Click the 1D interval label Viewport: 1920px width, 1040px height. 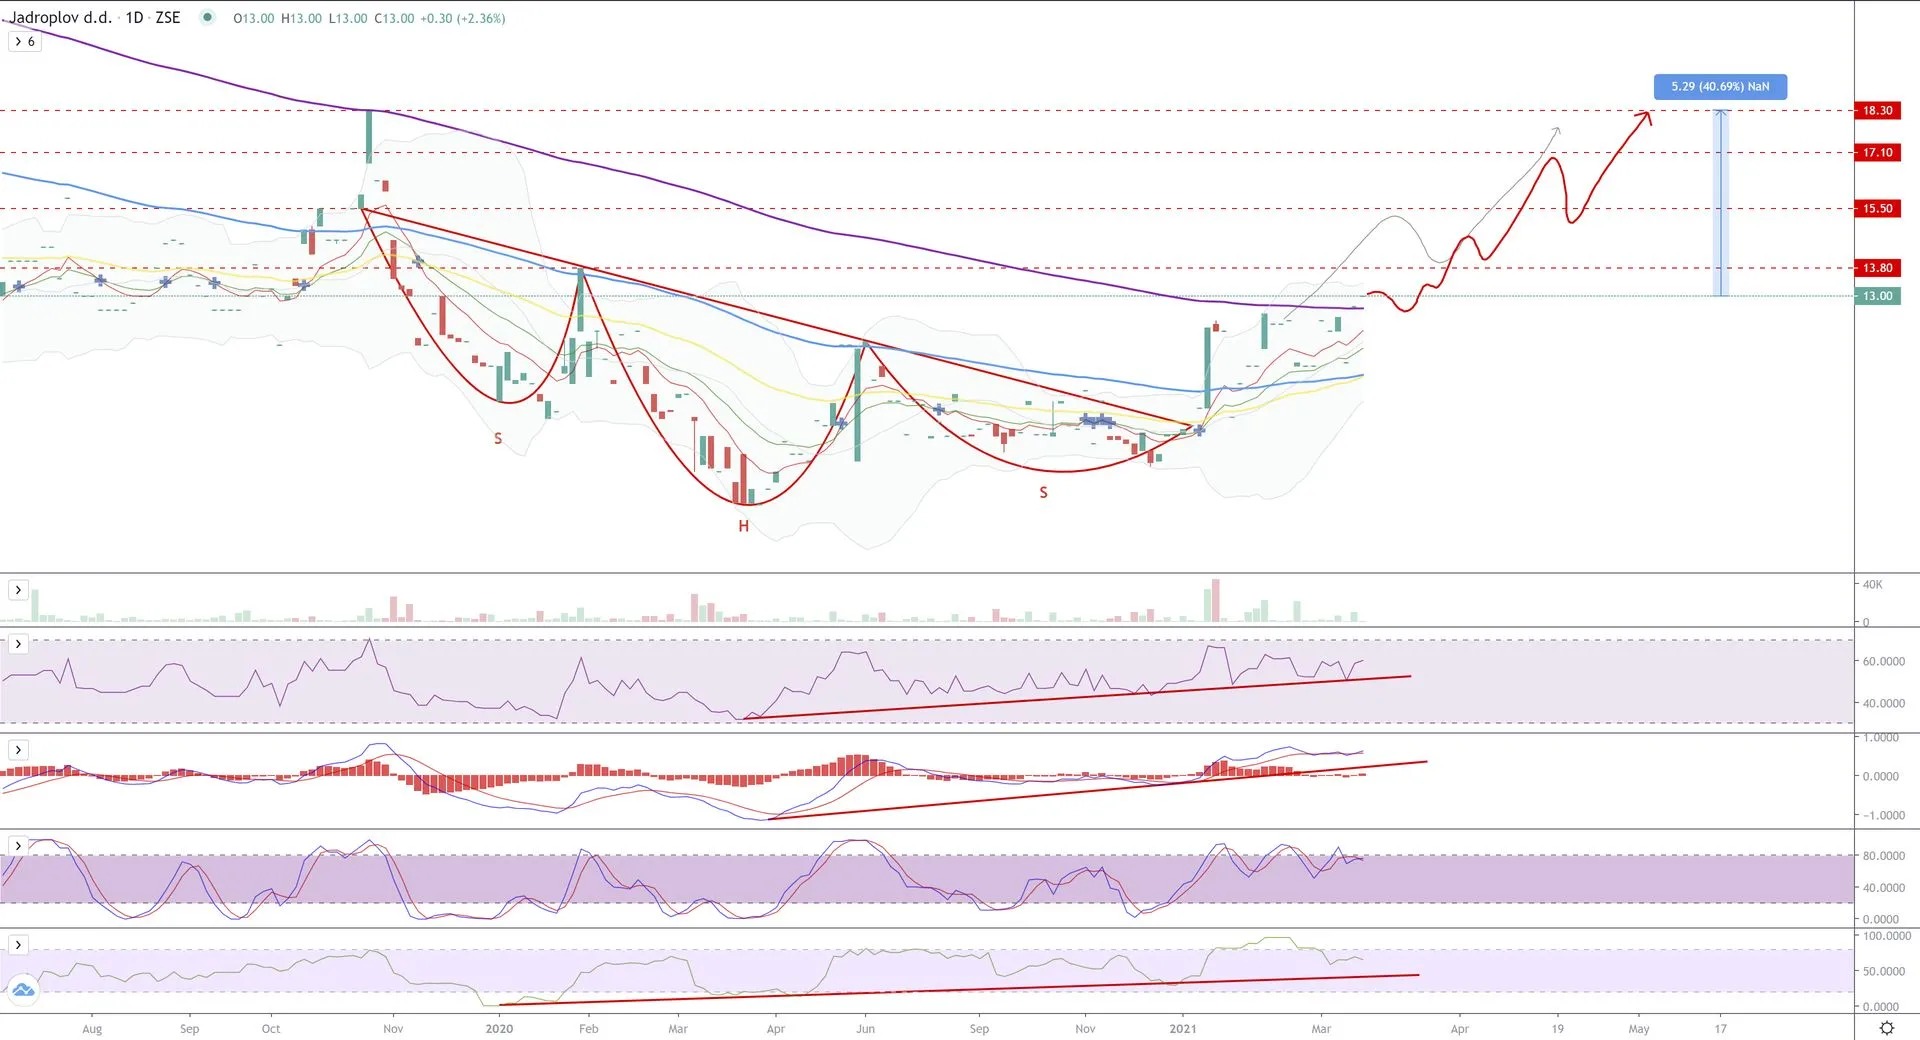pyautogui.click(x=134, y=18)
